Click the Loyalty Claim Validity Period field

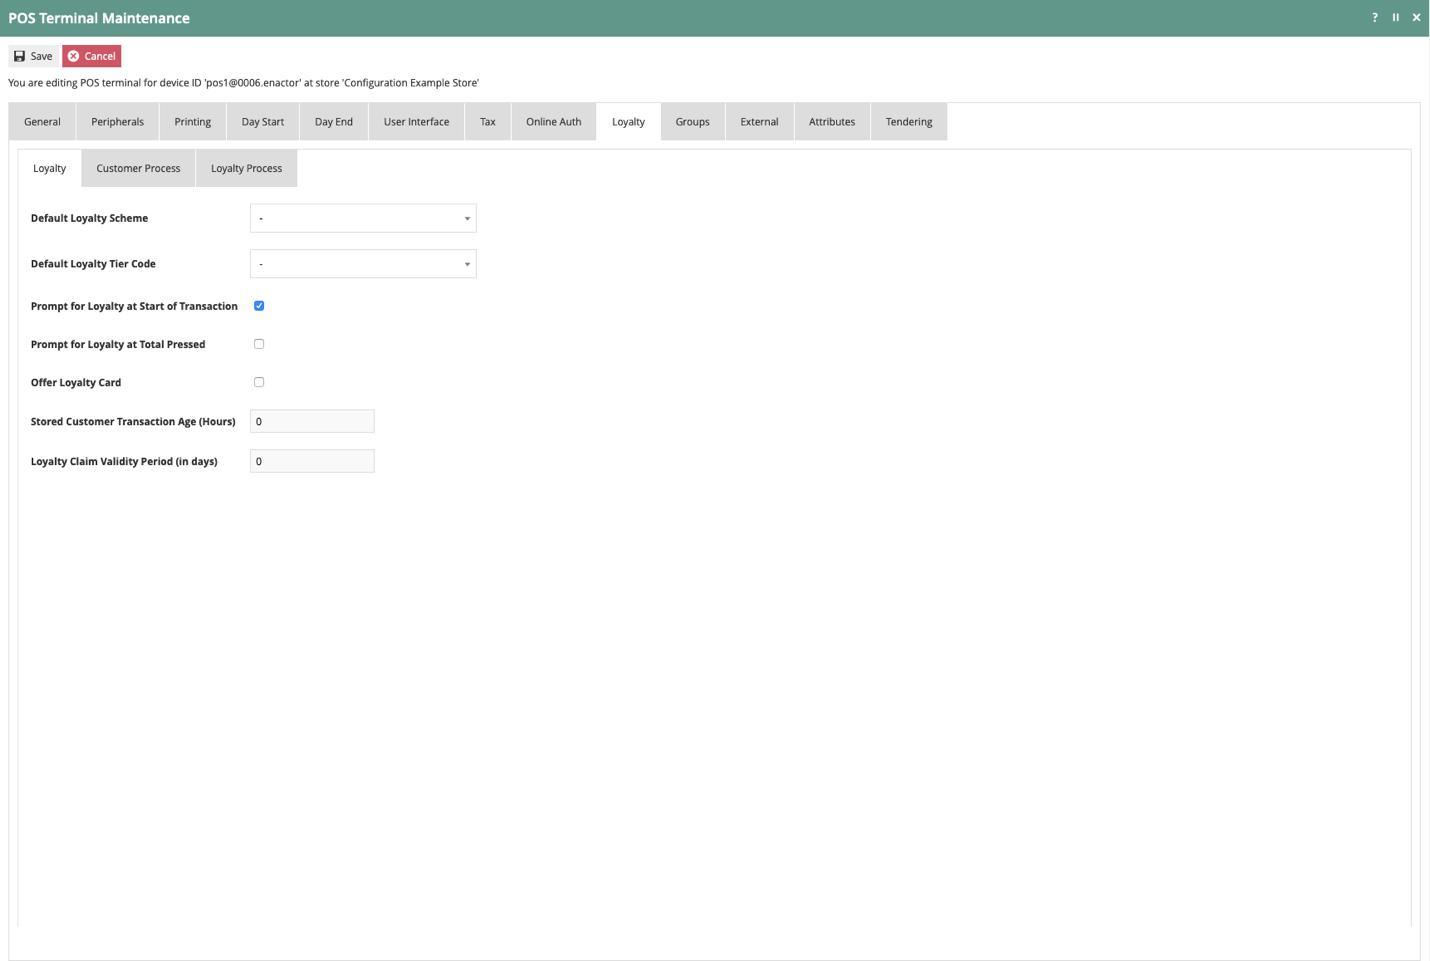point(312,461)
